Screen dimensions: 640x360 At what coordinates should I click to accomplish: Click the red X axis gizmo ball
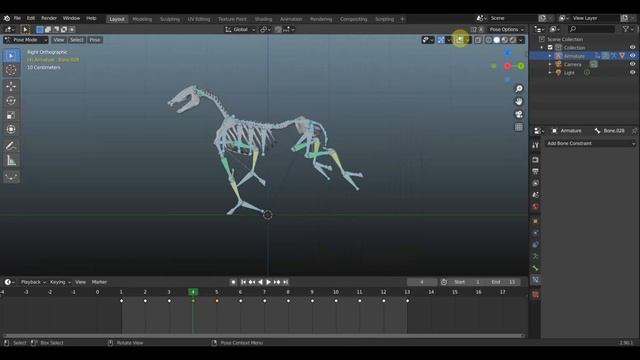(x=507, y=66)
